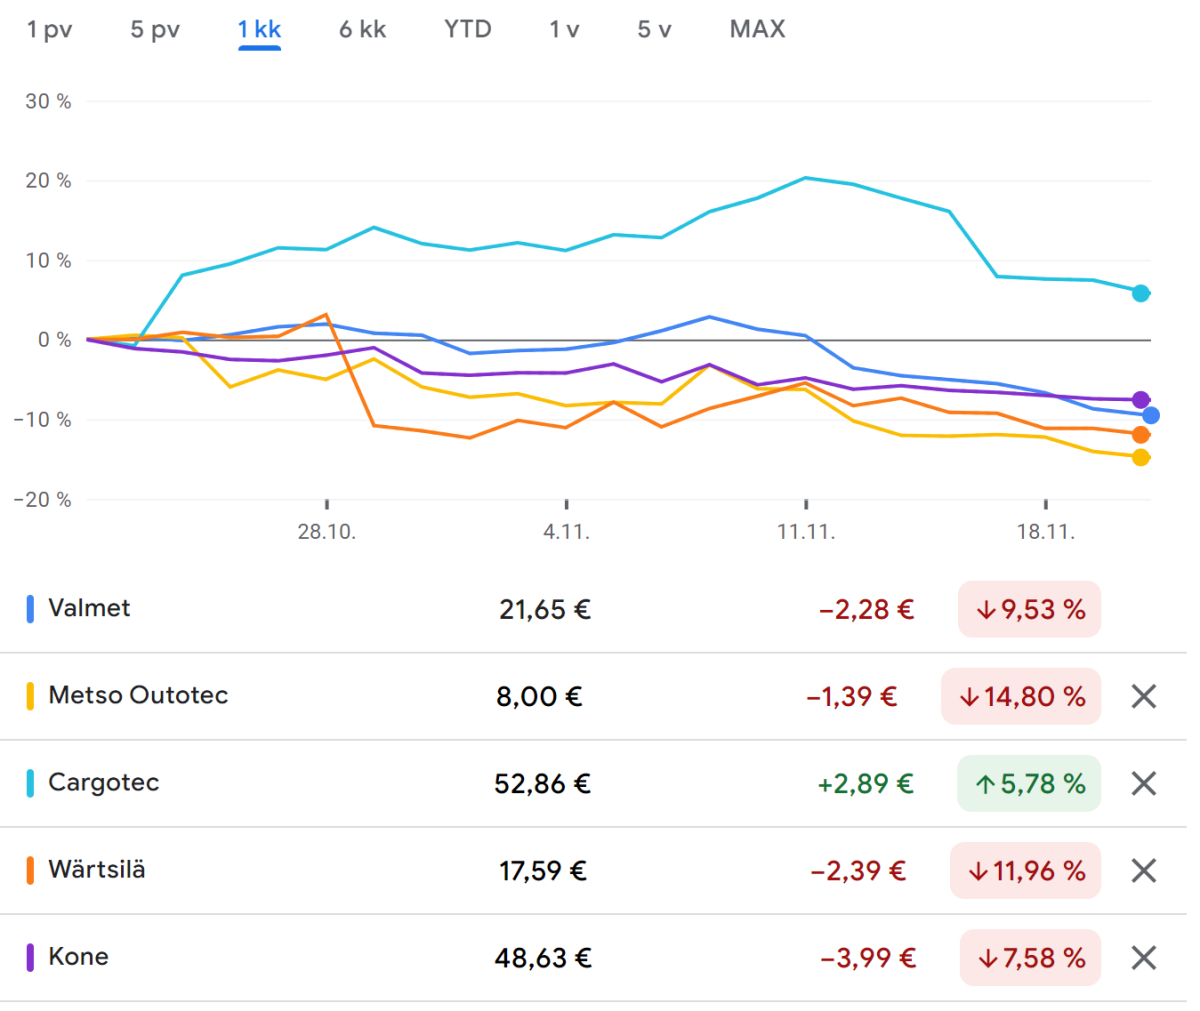Click Valmet's −2,28 € change value
Viewport: 1200px width, 1011px height.
867,609
